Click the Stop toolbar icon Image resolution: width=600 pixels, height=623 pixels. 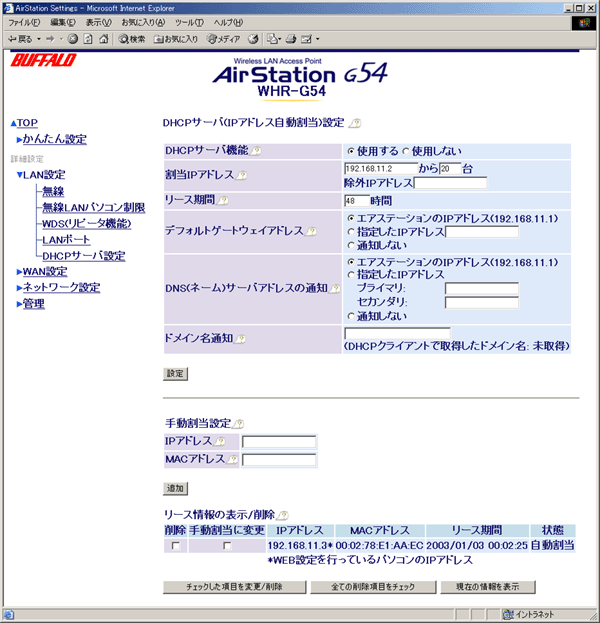72,39
